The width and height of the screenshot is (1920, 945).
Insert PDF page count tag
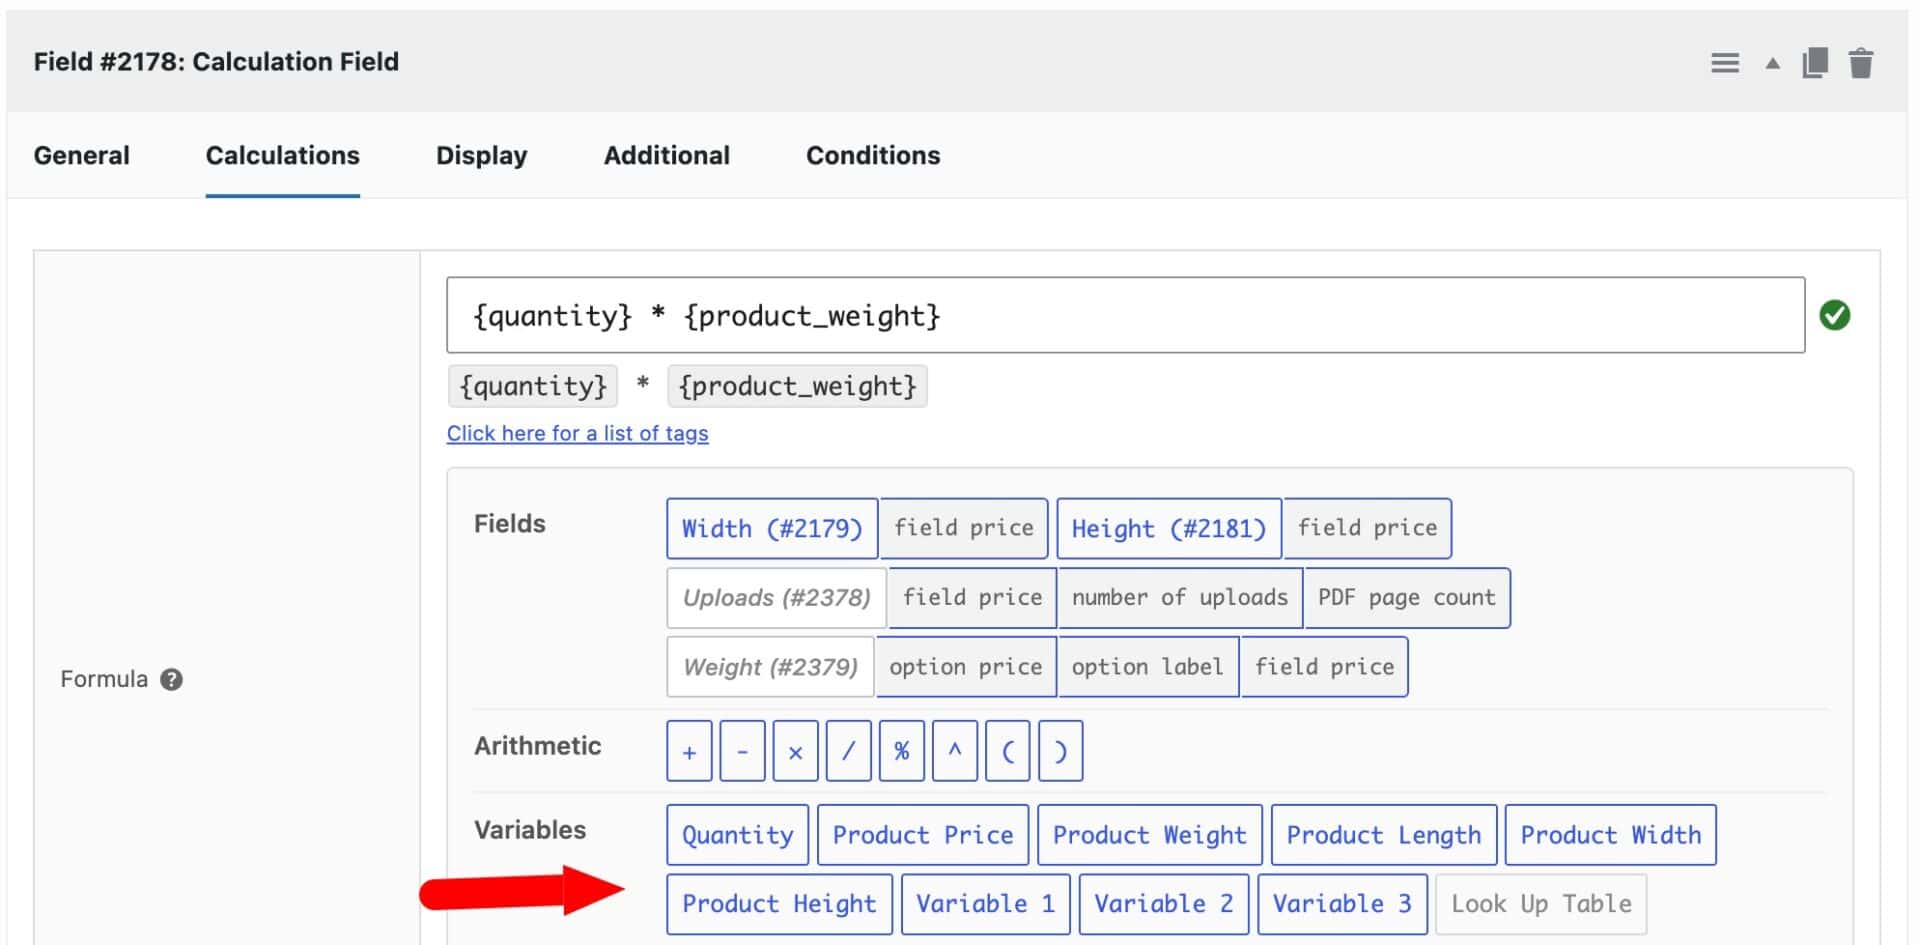[1407, 598]
